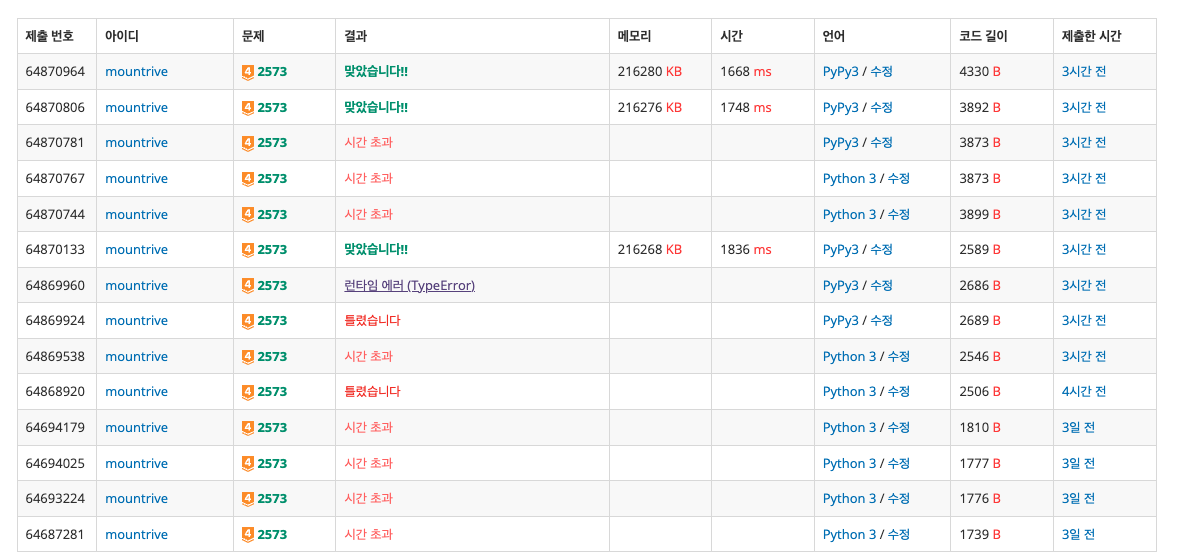The image size is (1186, 557).
Task: Edit submission 64693224 via 수정 link
Action: 899,499
